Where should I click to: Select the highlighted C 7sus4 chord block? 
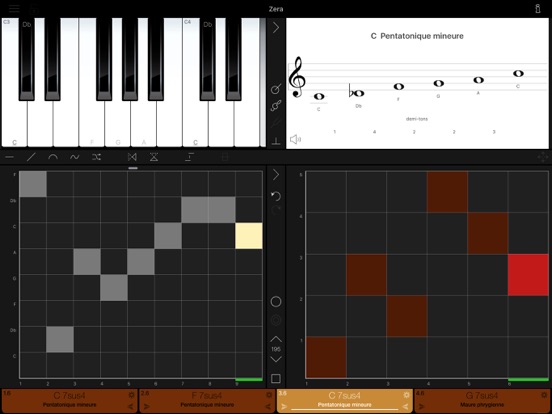[345, 400]
